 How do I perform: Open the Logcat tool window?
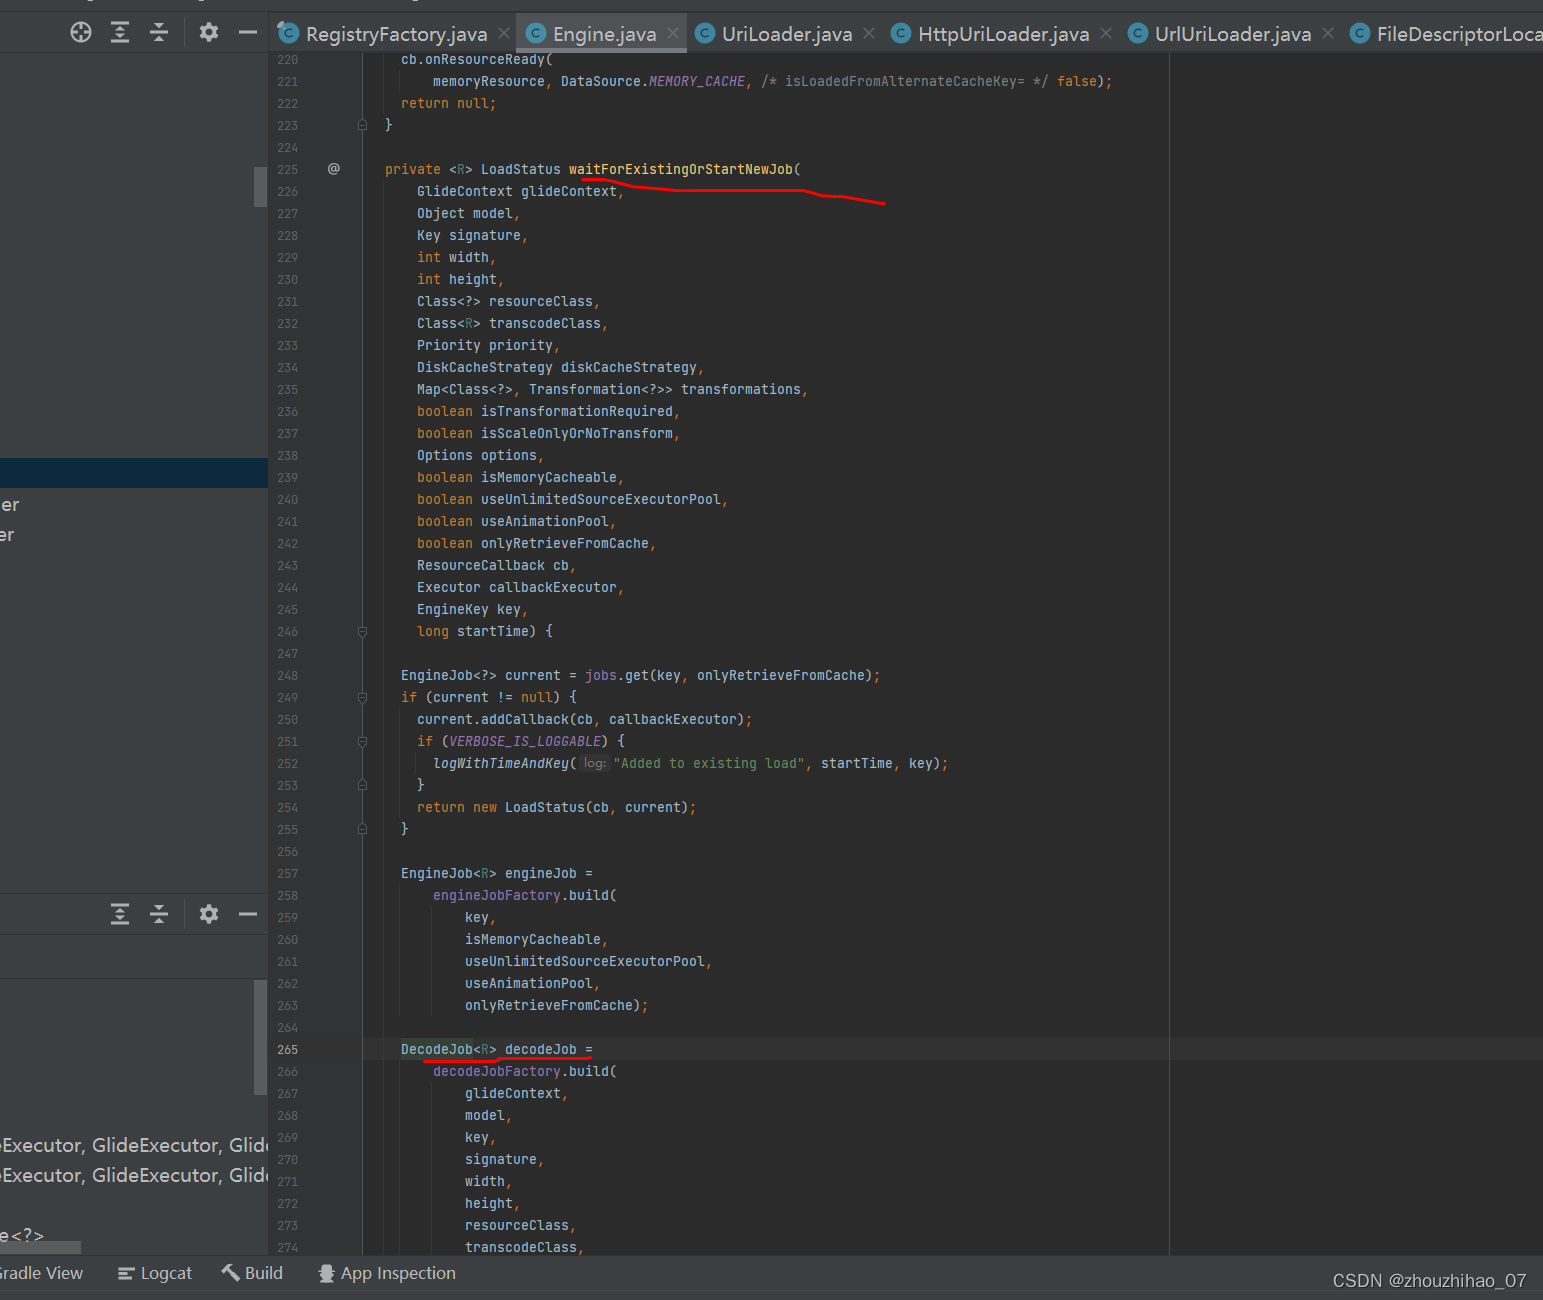pos(155,1273)
